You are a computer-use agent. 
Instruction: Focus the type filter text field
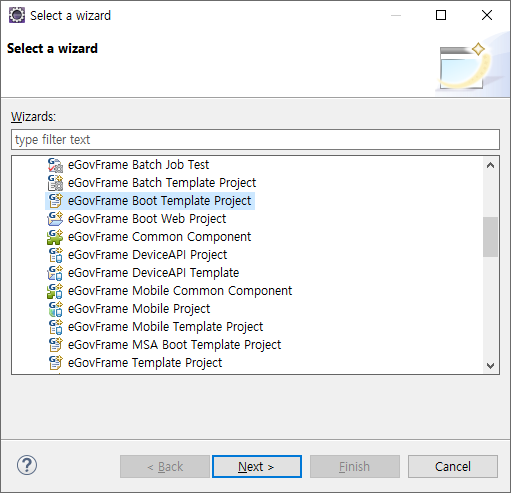click(255, 140)
